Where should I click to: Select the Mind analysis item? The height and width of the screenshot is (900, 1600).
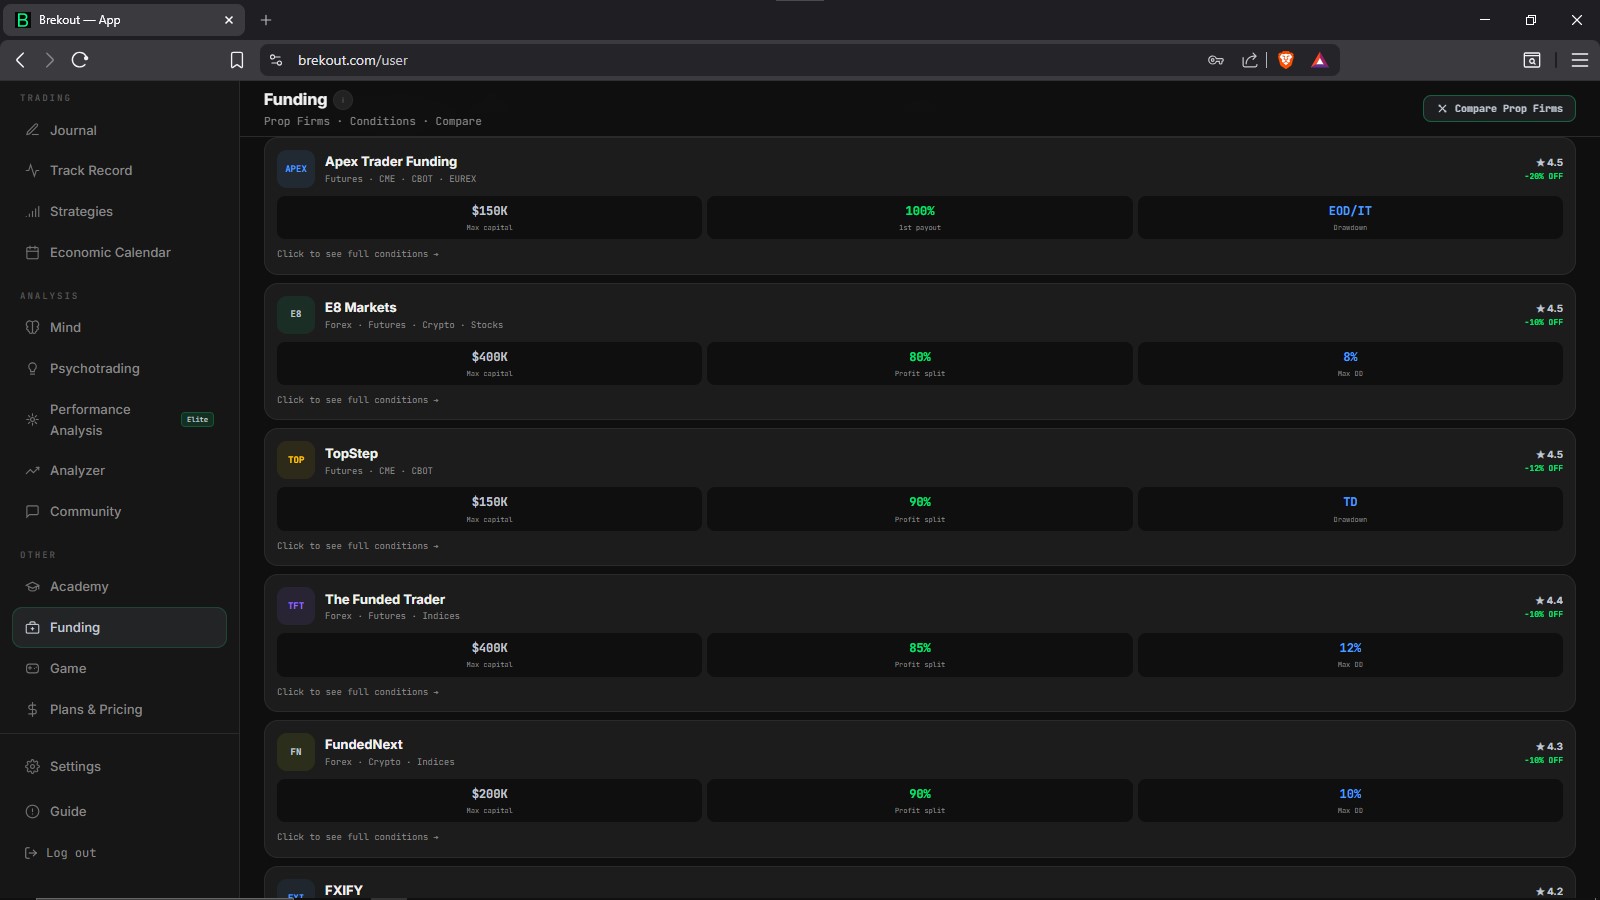[x=119, y=327]
